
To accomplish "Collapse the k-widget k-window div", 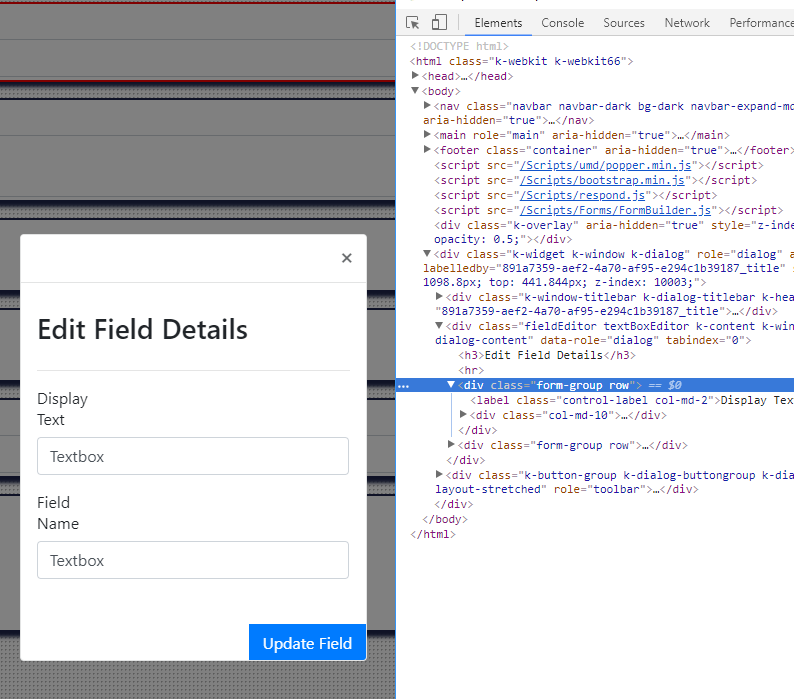I will click(427, 253).
